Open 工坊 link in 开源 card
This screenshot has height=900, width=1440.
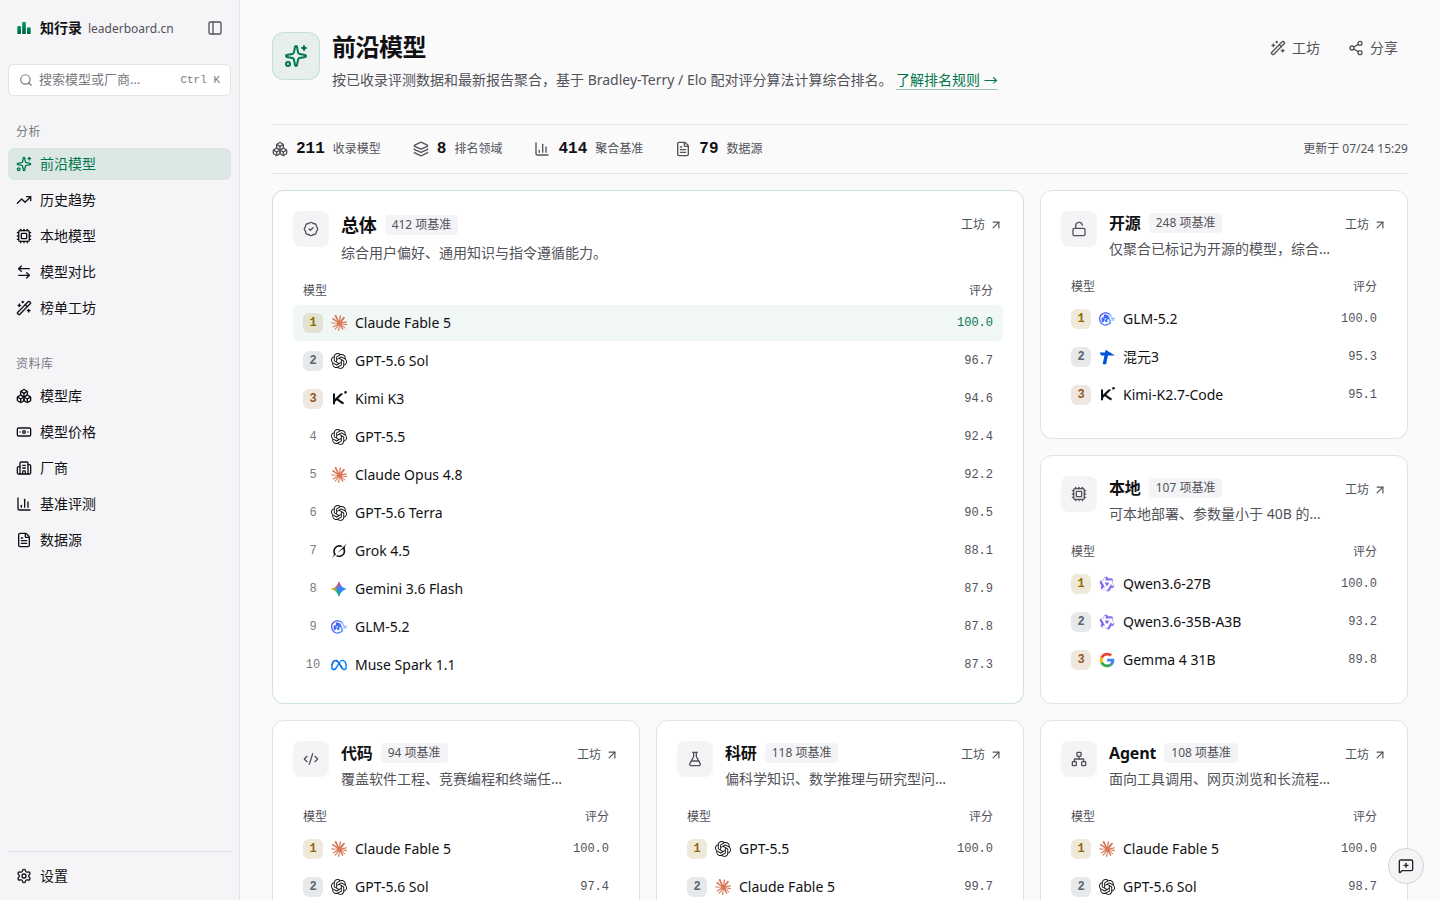pyautogui.click(x=1365, y=225)
